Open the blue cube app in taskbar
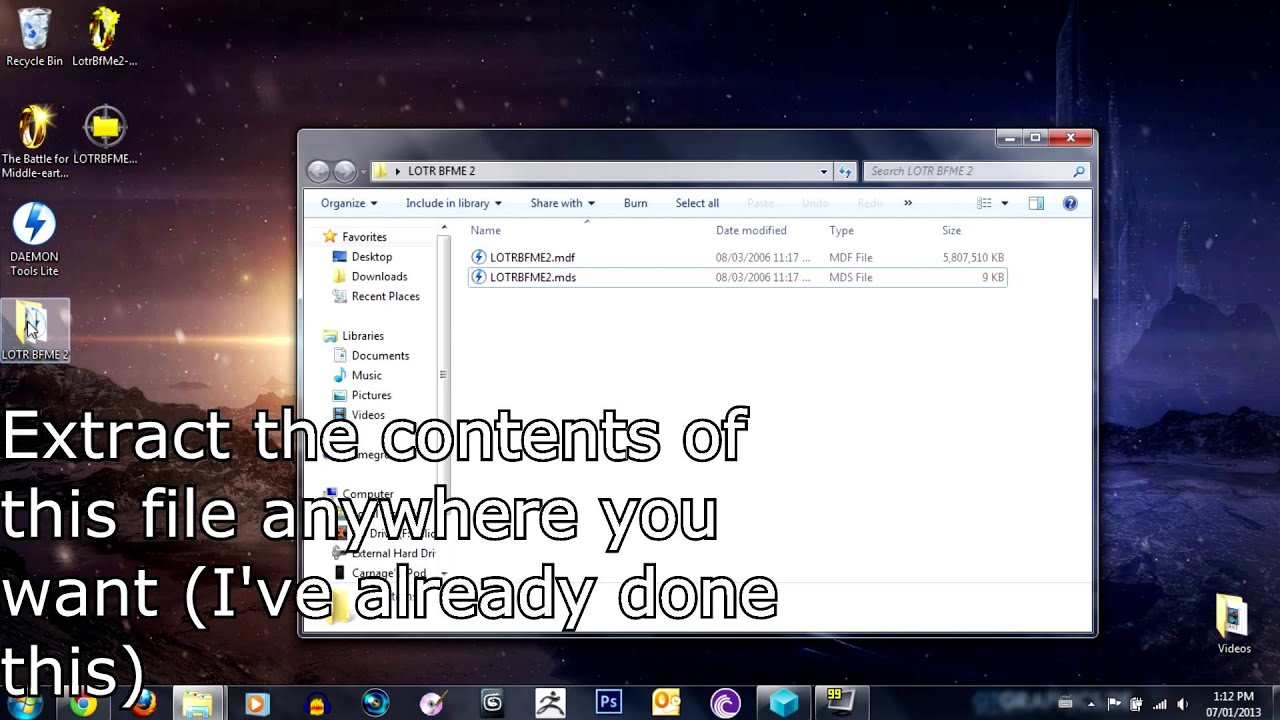 tap(783, 703)
